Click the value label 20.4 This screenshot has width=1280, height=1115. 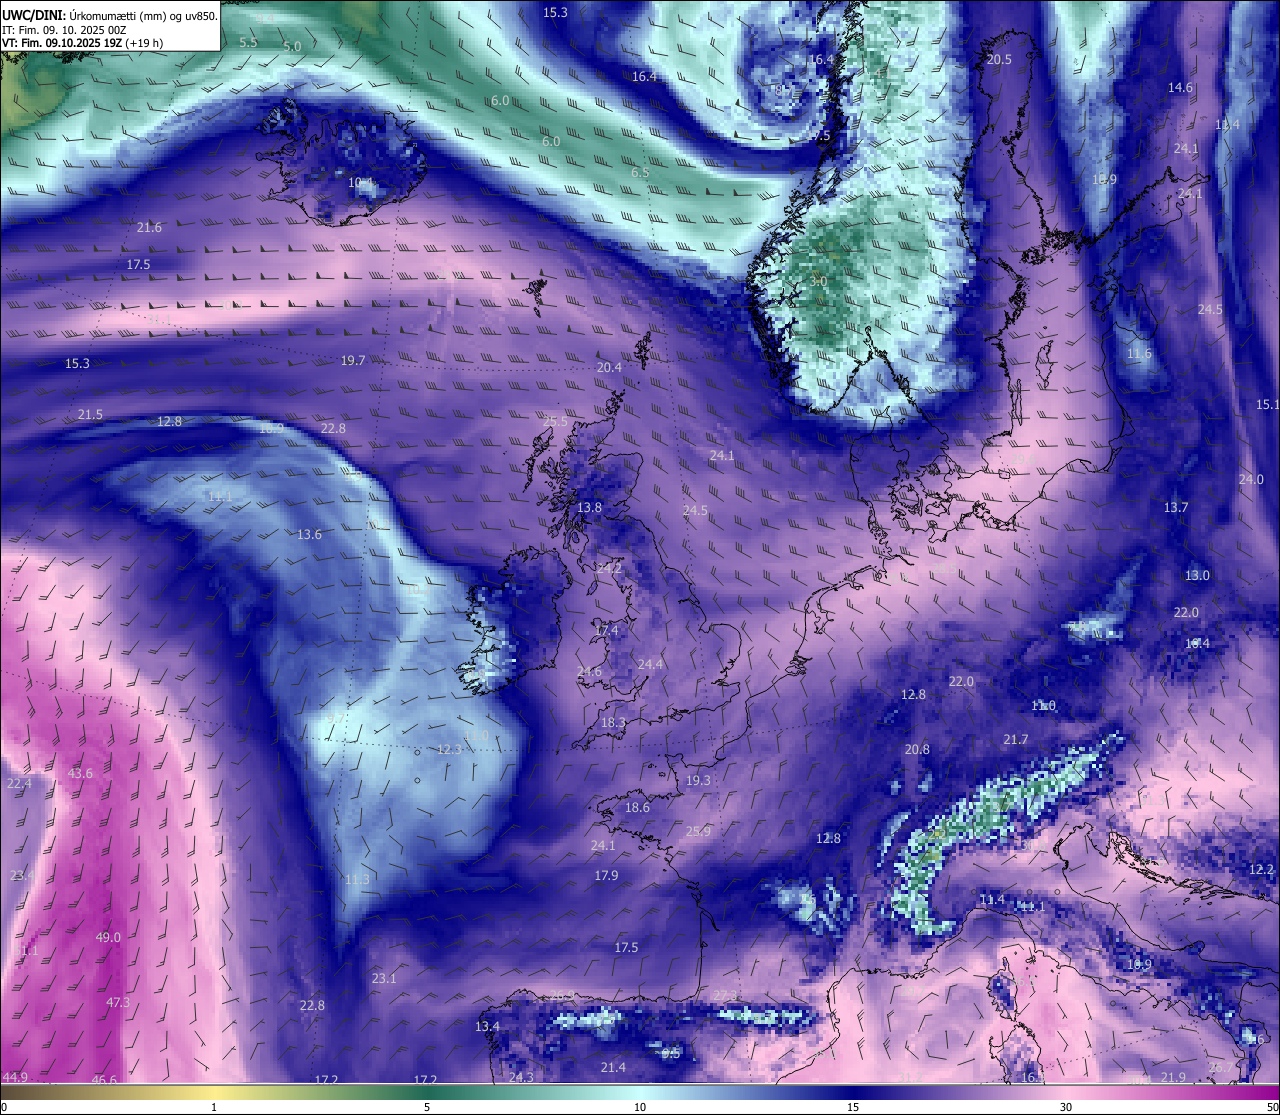pos(609,367)
